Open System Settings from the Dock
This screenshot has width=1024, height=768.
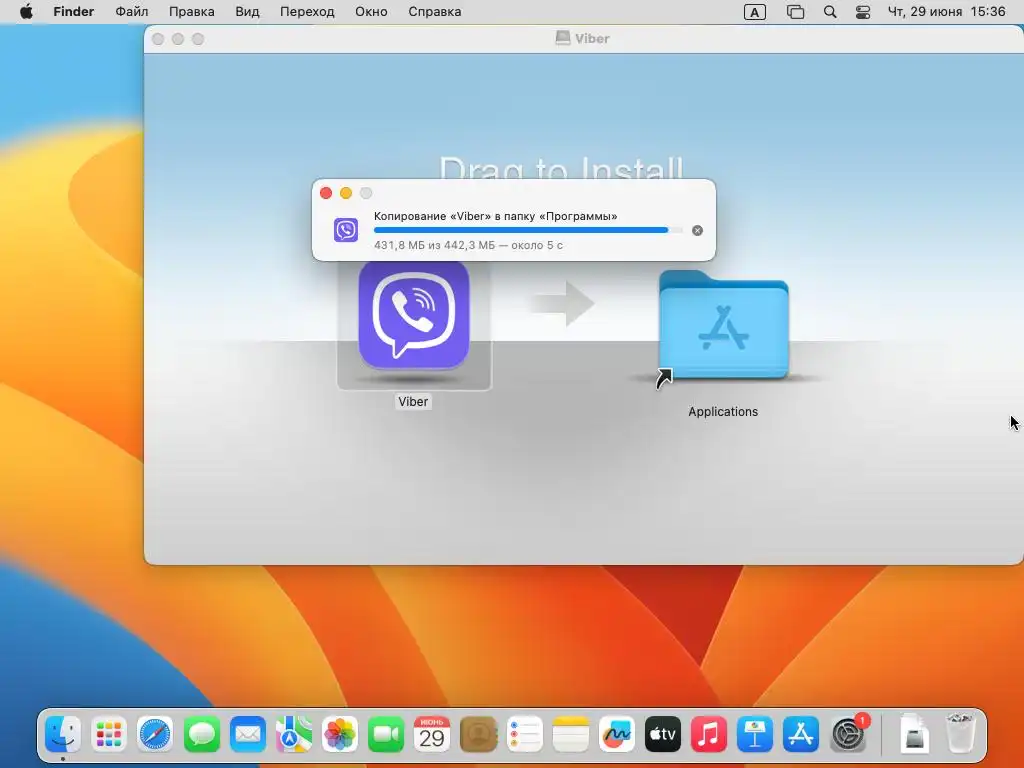848,735
